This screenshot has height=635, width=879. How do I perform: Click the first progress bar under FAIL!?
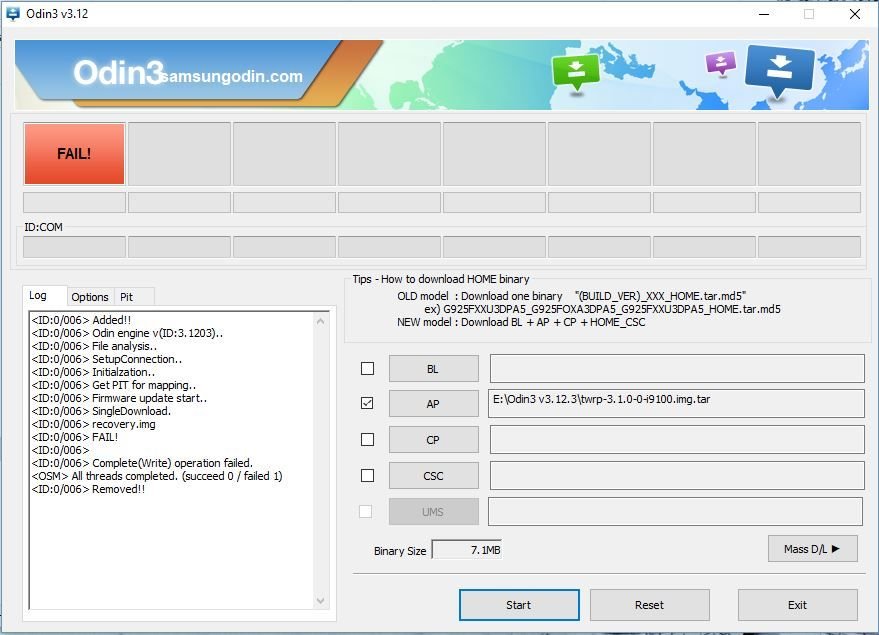(74, 202)
